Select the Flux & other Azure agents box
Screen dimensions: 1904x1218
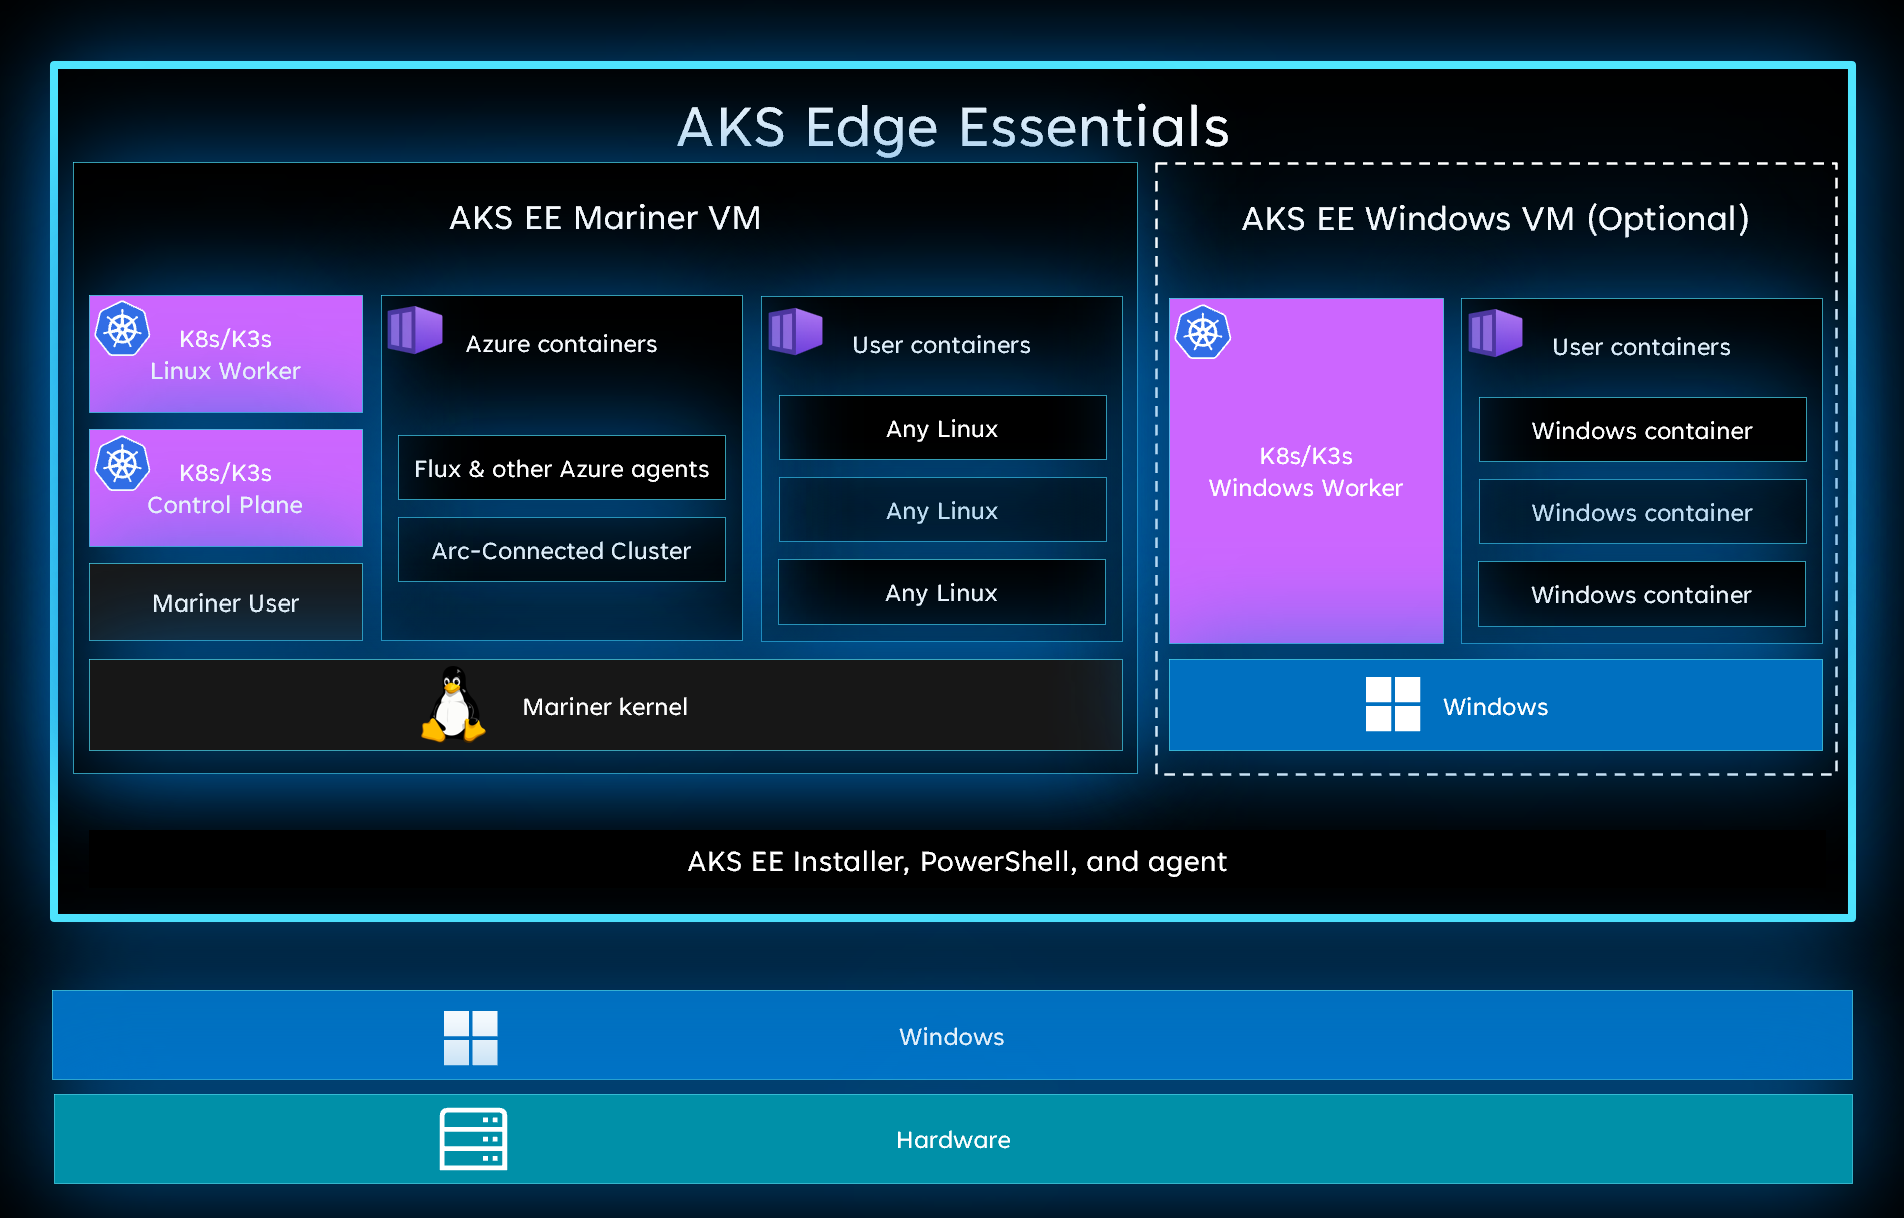tap(561, 467)
